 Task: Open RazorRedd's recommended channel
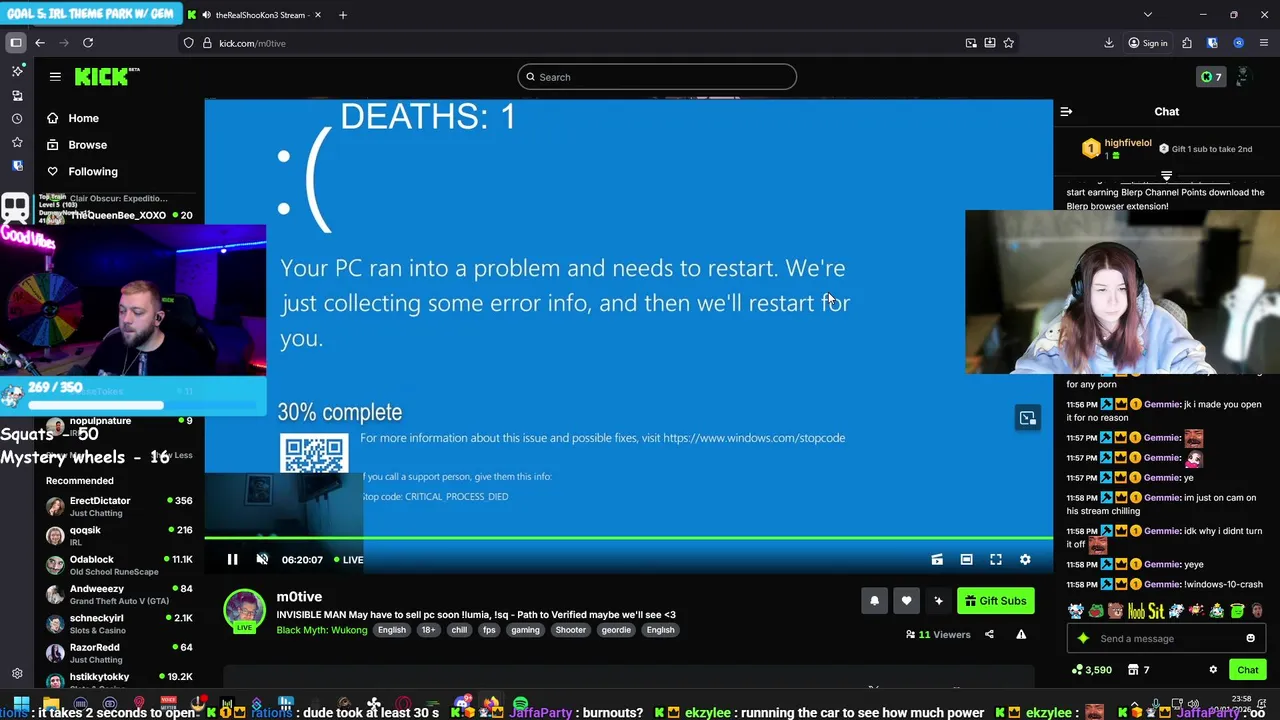coord(119,653)
